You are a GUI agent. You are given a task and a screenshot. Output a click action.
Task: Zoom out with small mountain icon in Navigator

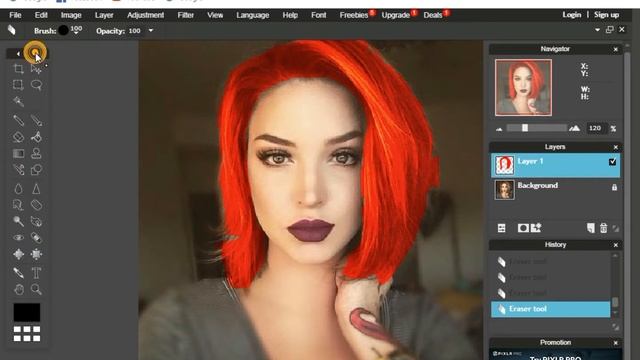tap(499, 129)
